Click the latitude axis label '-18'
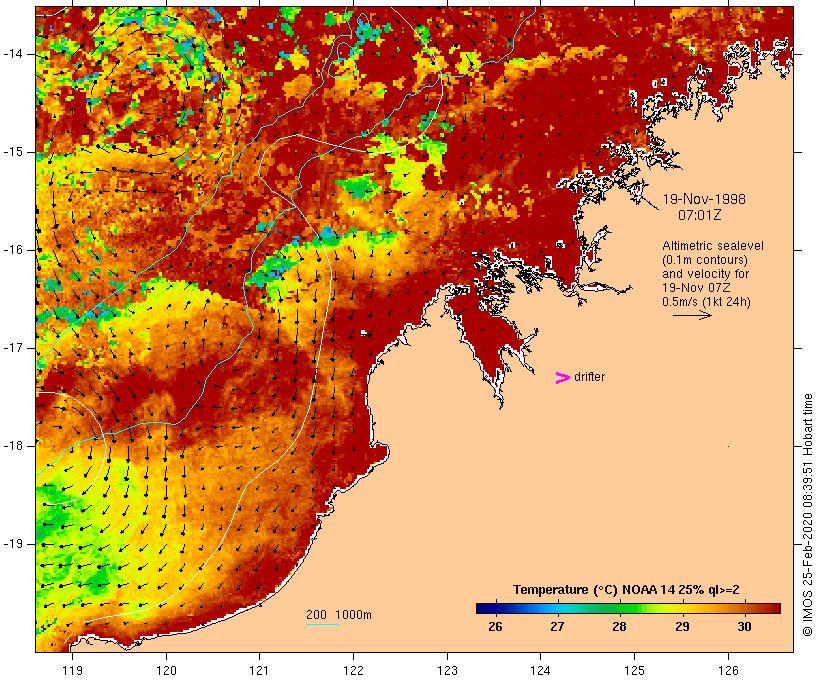This screenshot has width=820, height=680. pyautogui.click(x=12, y=446)
